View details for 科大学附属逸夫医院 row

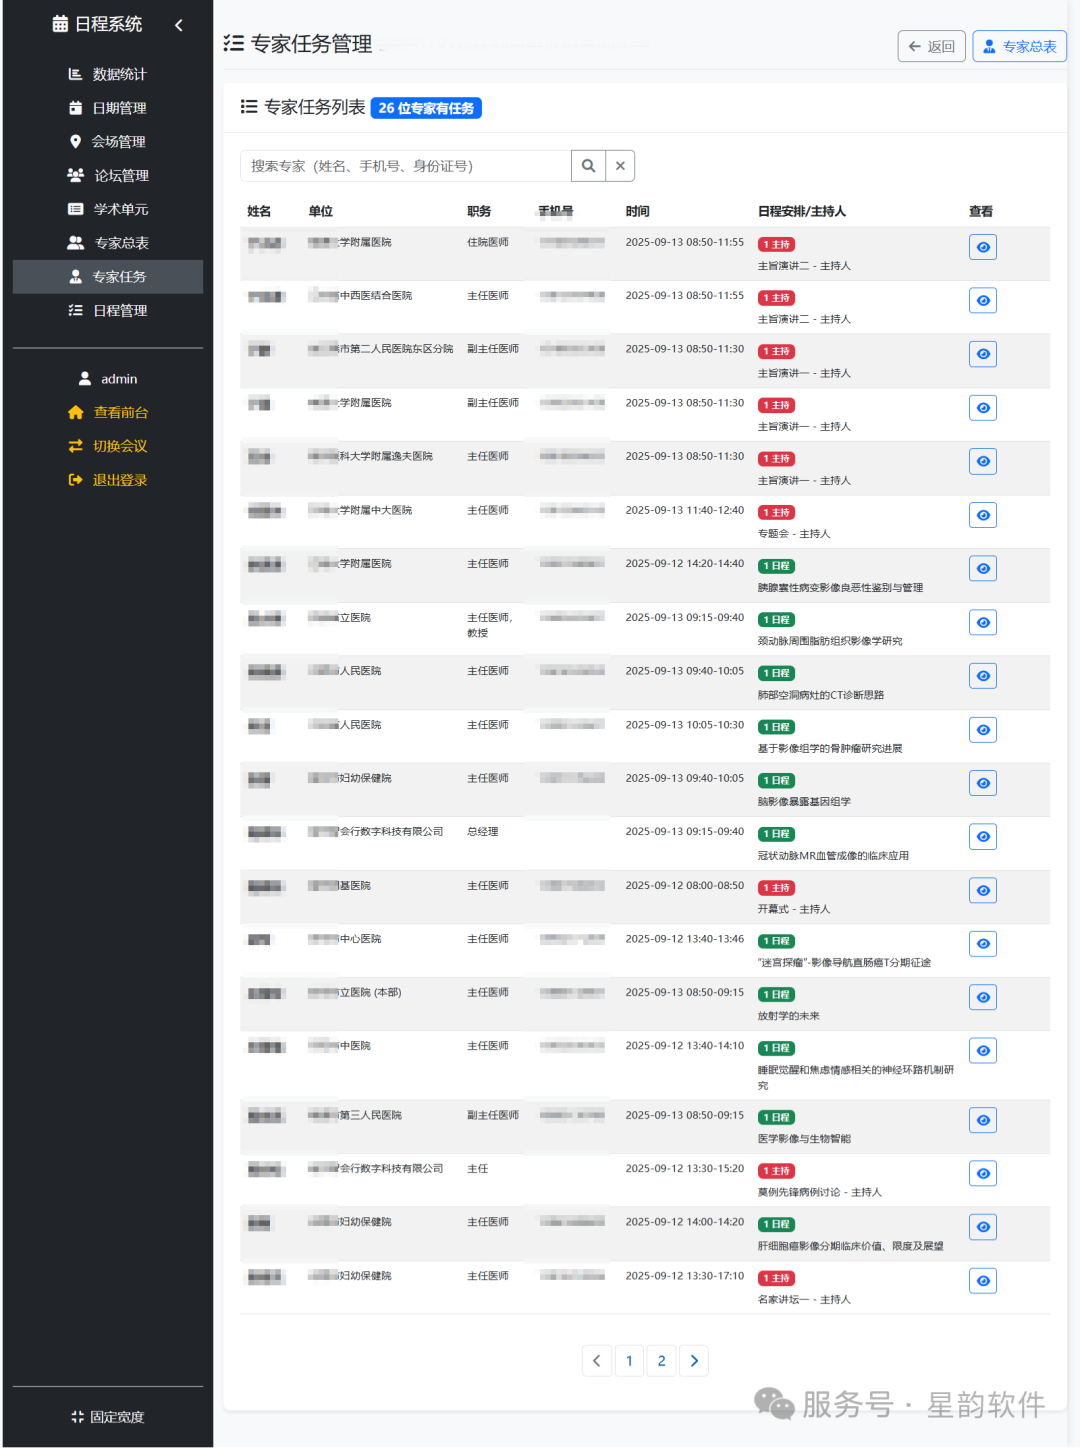coord(983,461)
